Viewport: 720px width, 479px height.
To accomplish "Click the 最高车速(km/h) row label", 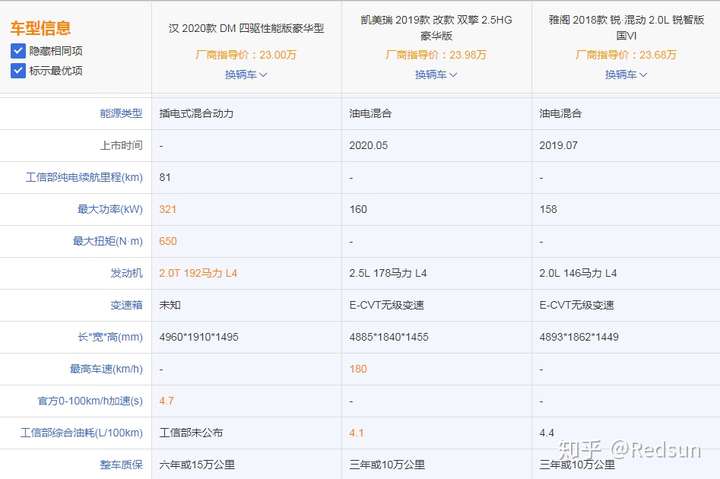I will (106, 369).
